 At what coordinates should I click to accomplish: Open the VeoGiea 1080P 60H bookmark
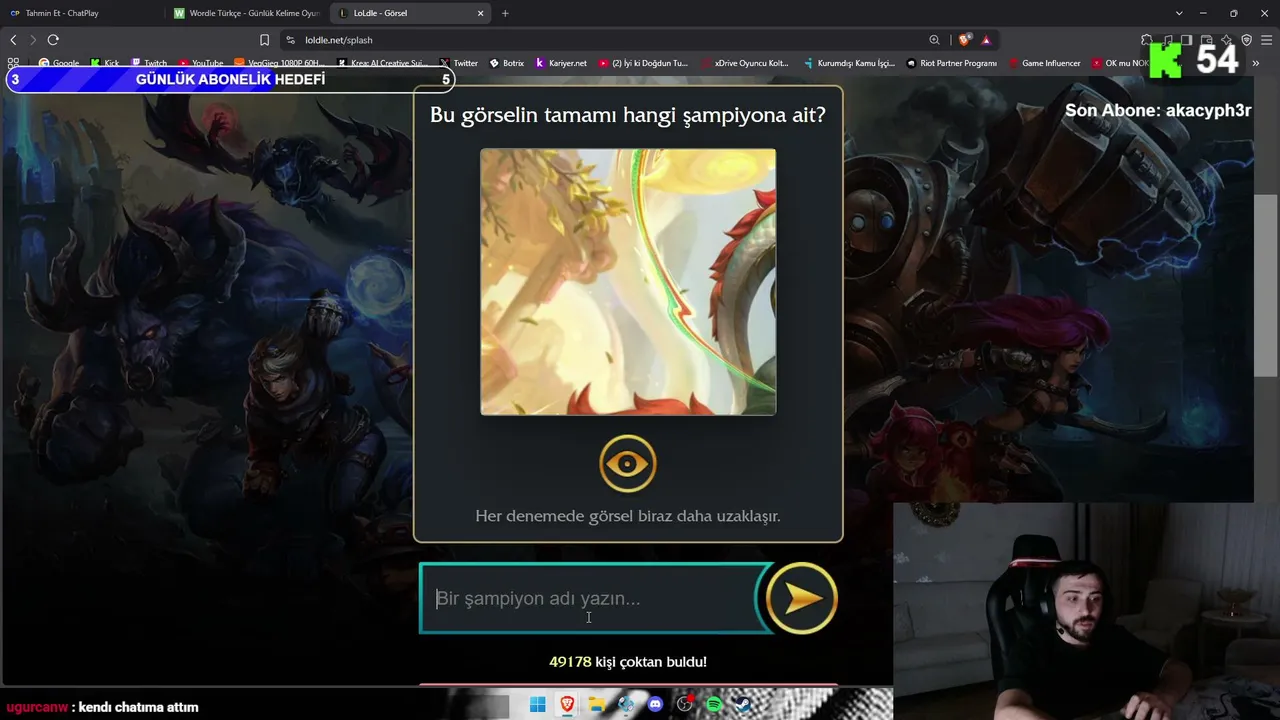pos(280,63)
